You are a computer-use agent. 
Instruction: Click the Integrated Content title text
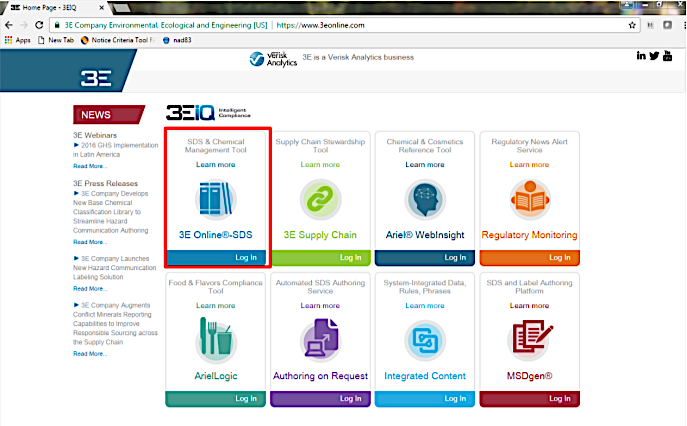[425, 376]
